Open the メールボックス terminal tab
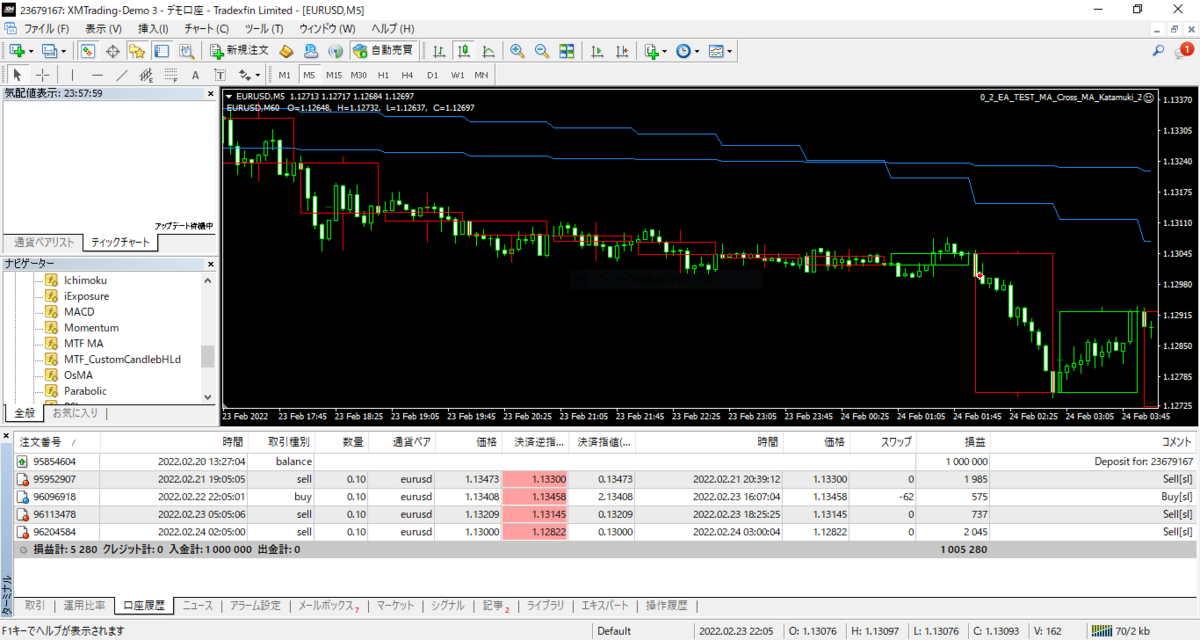The width and height of the screenshot is (1200, 640). (x=329, y=605)
